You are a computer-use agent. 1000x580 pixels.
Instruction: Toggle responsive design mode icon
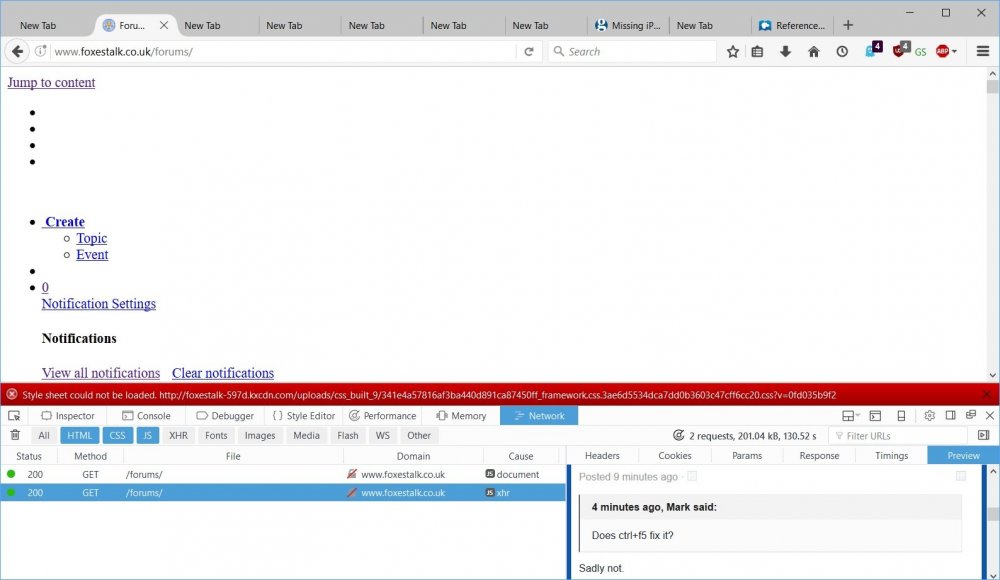point(901,416)
